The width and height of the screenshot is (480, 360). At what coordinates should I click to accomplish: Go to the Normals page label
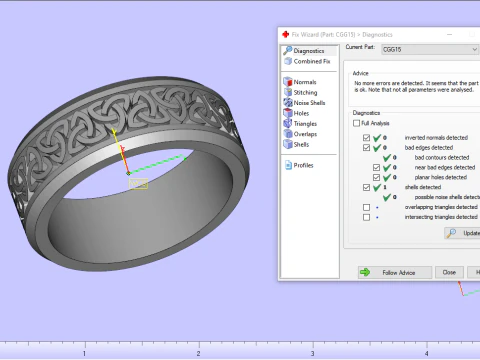pyautogui.click(x=305, y=82)
